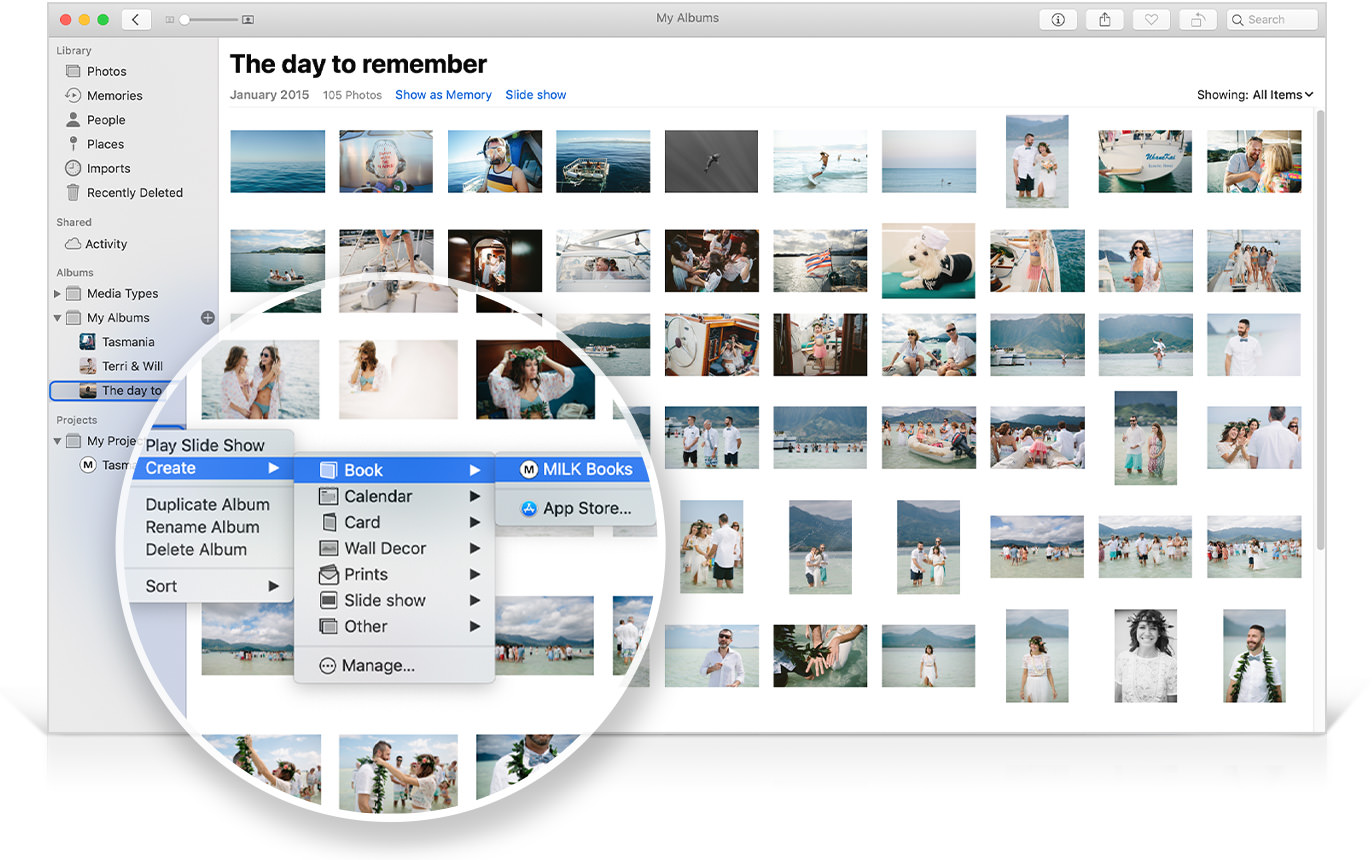Viewport: 1372px width, 860px height.
Task: Open the Showing: All Items filter
Action: point(1256,94)
